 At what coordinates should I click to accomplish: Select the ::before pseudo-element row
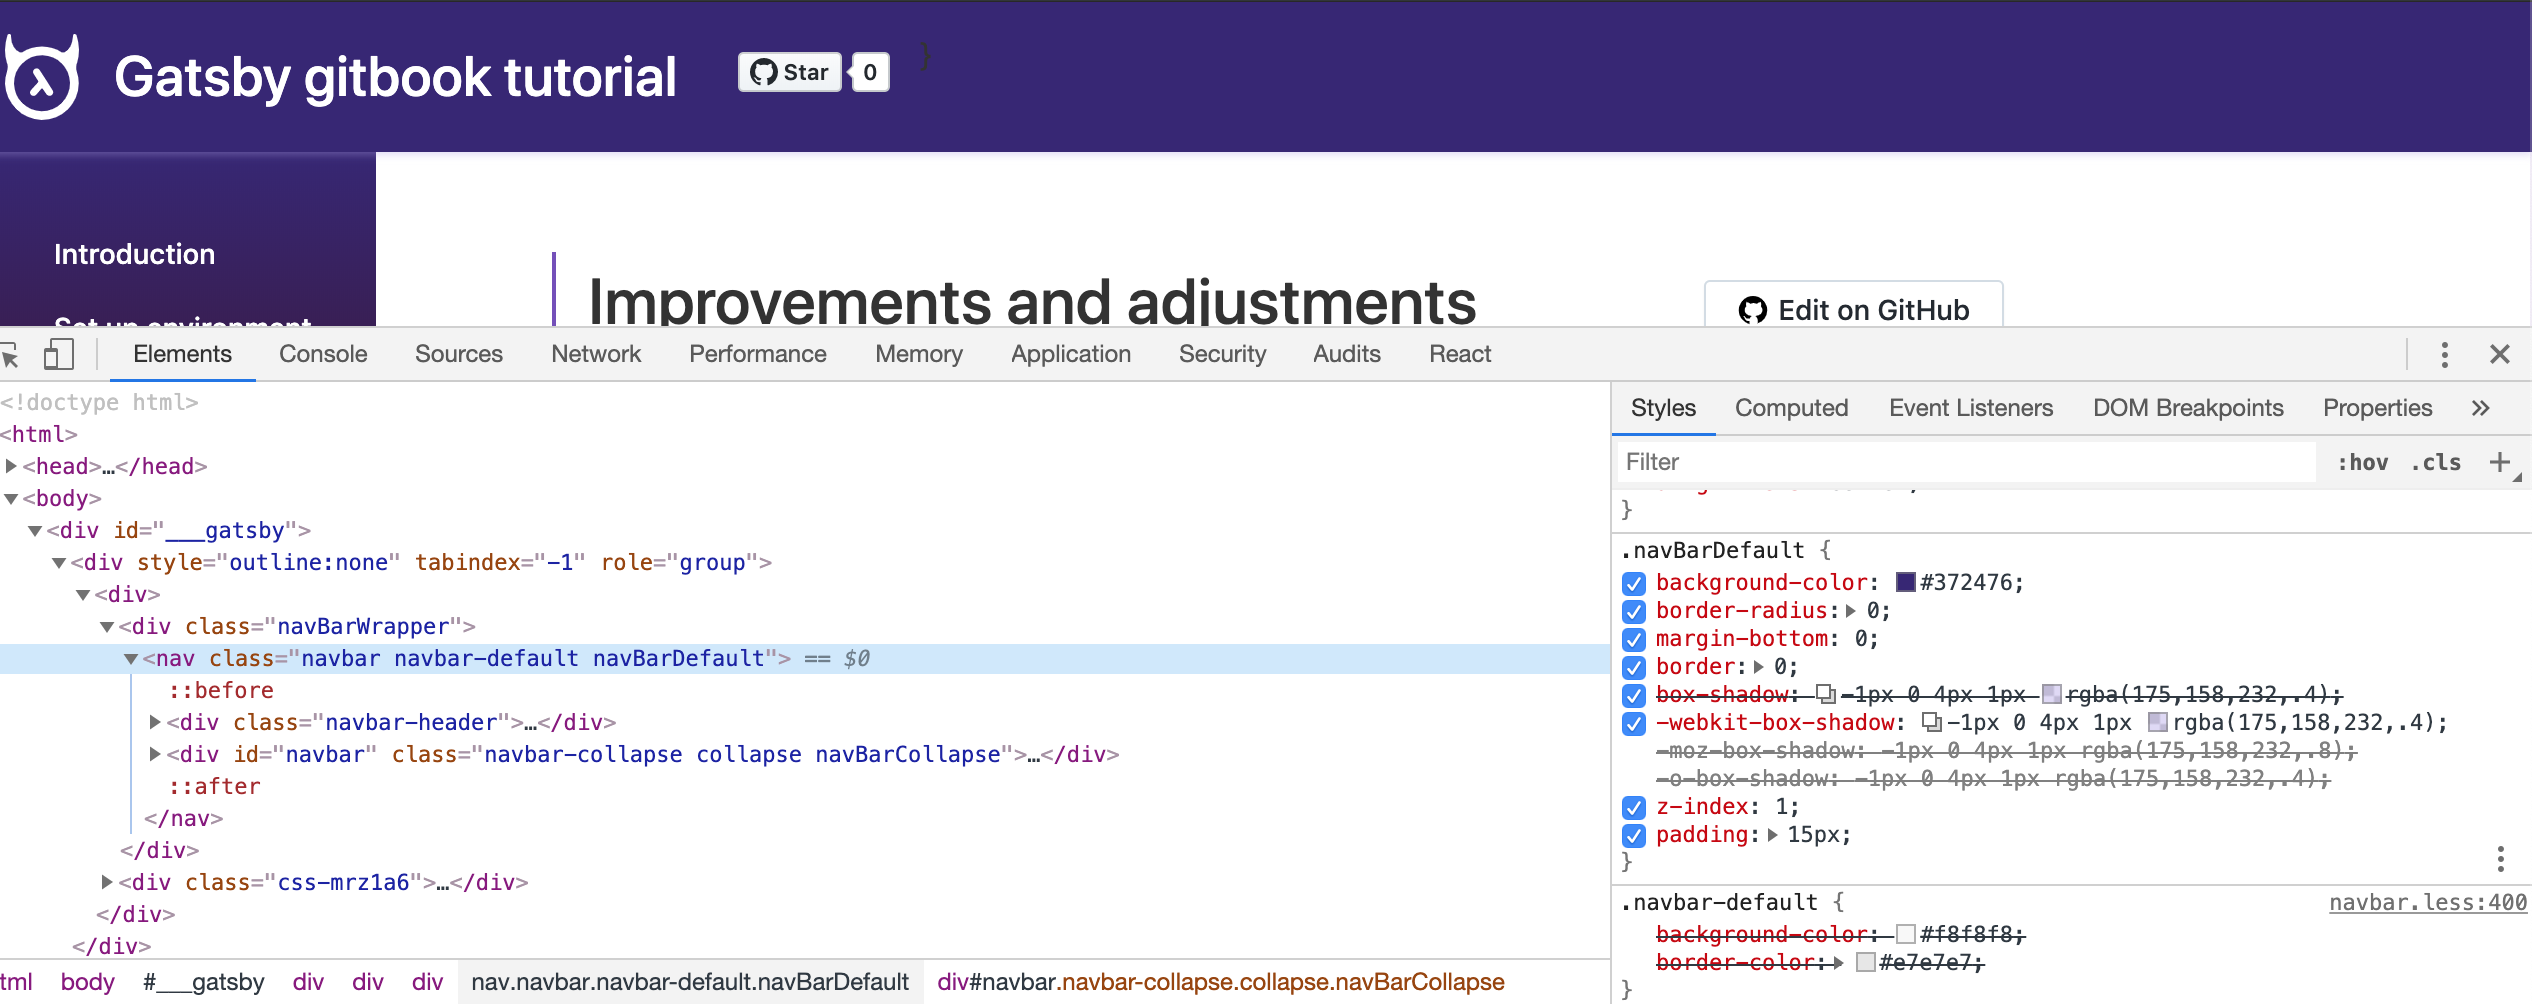point(221,690)
